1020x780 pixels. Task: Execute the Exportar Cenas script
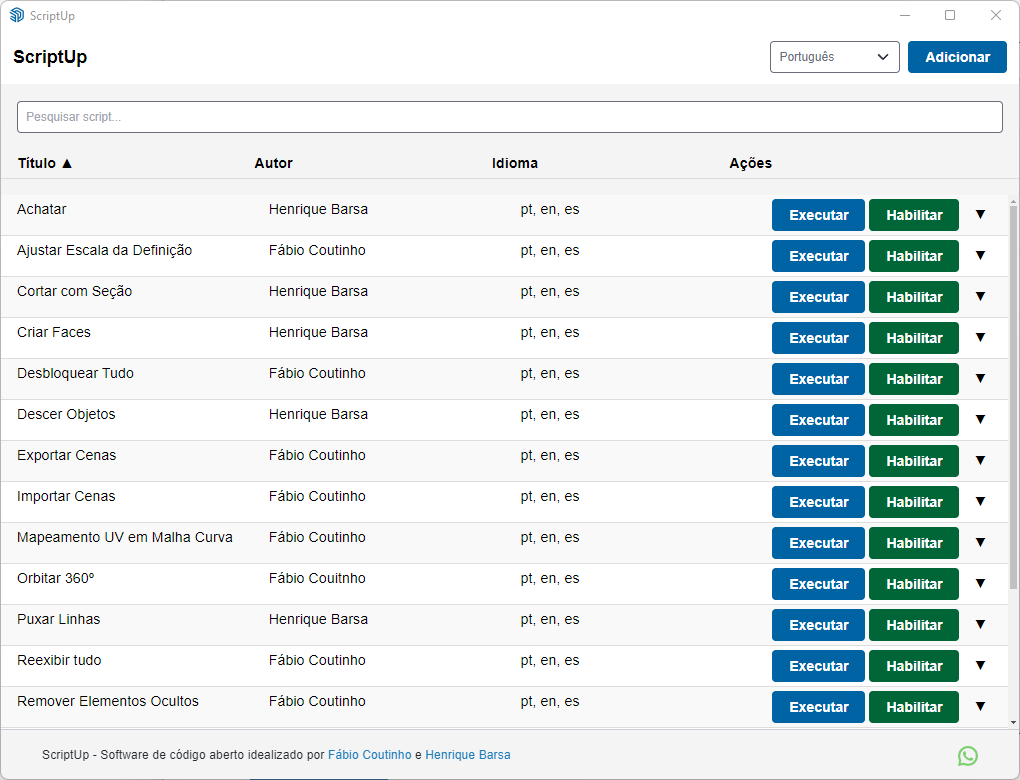click(818, 461)
